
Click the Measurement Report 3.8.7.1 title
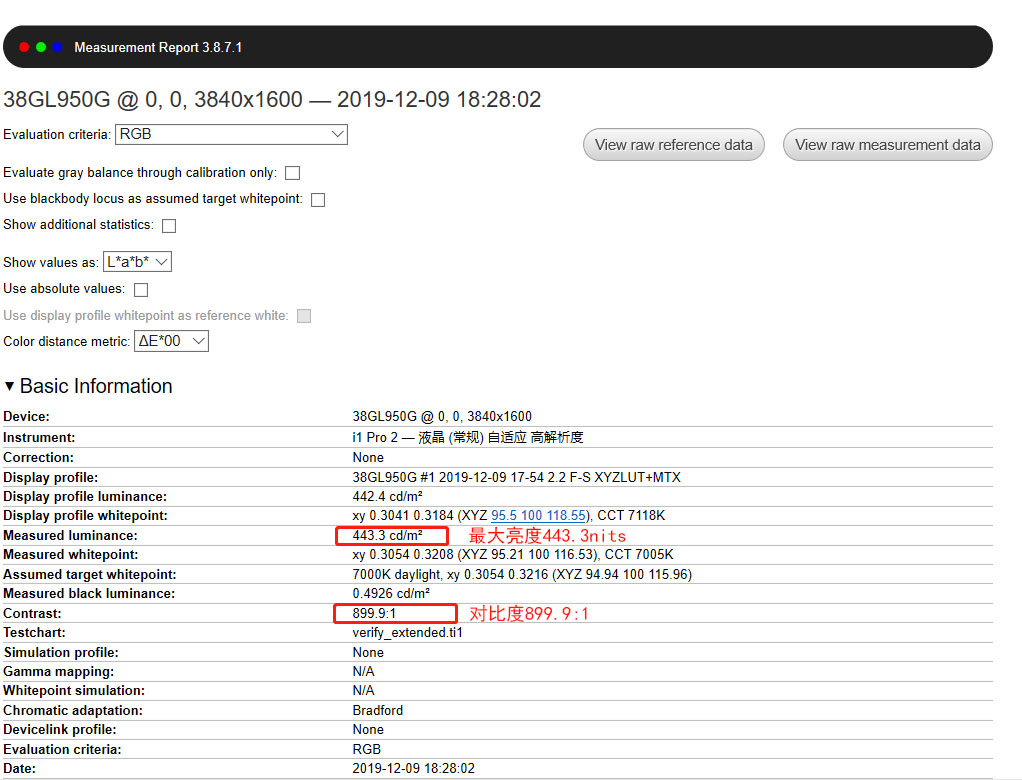158,48
